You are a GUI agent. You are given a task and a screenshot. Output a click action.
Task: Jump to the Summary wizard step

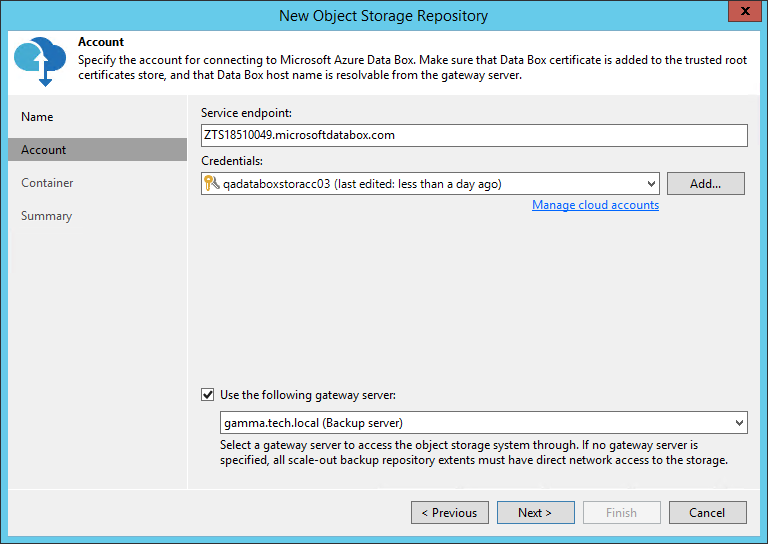pos(46,216)
